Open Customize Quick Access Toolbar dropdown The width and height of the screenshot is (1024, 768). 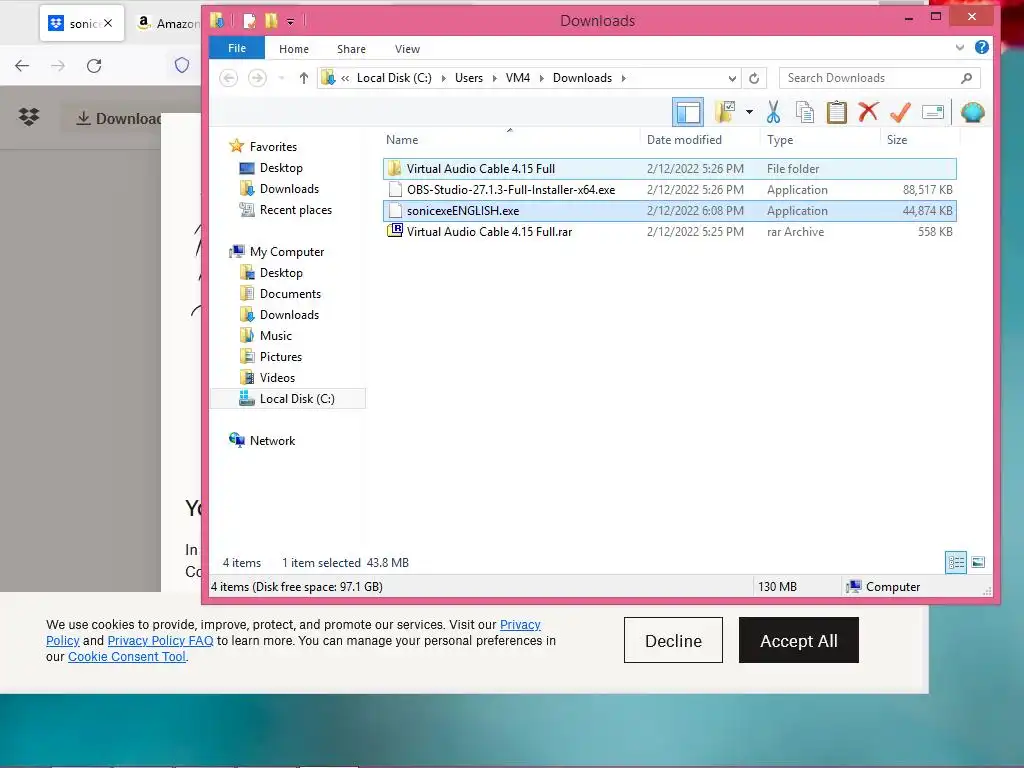291,22
